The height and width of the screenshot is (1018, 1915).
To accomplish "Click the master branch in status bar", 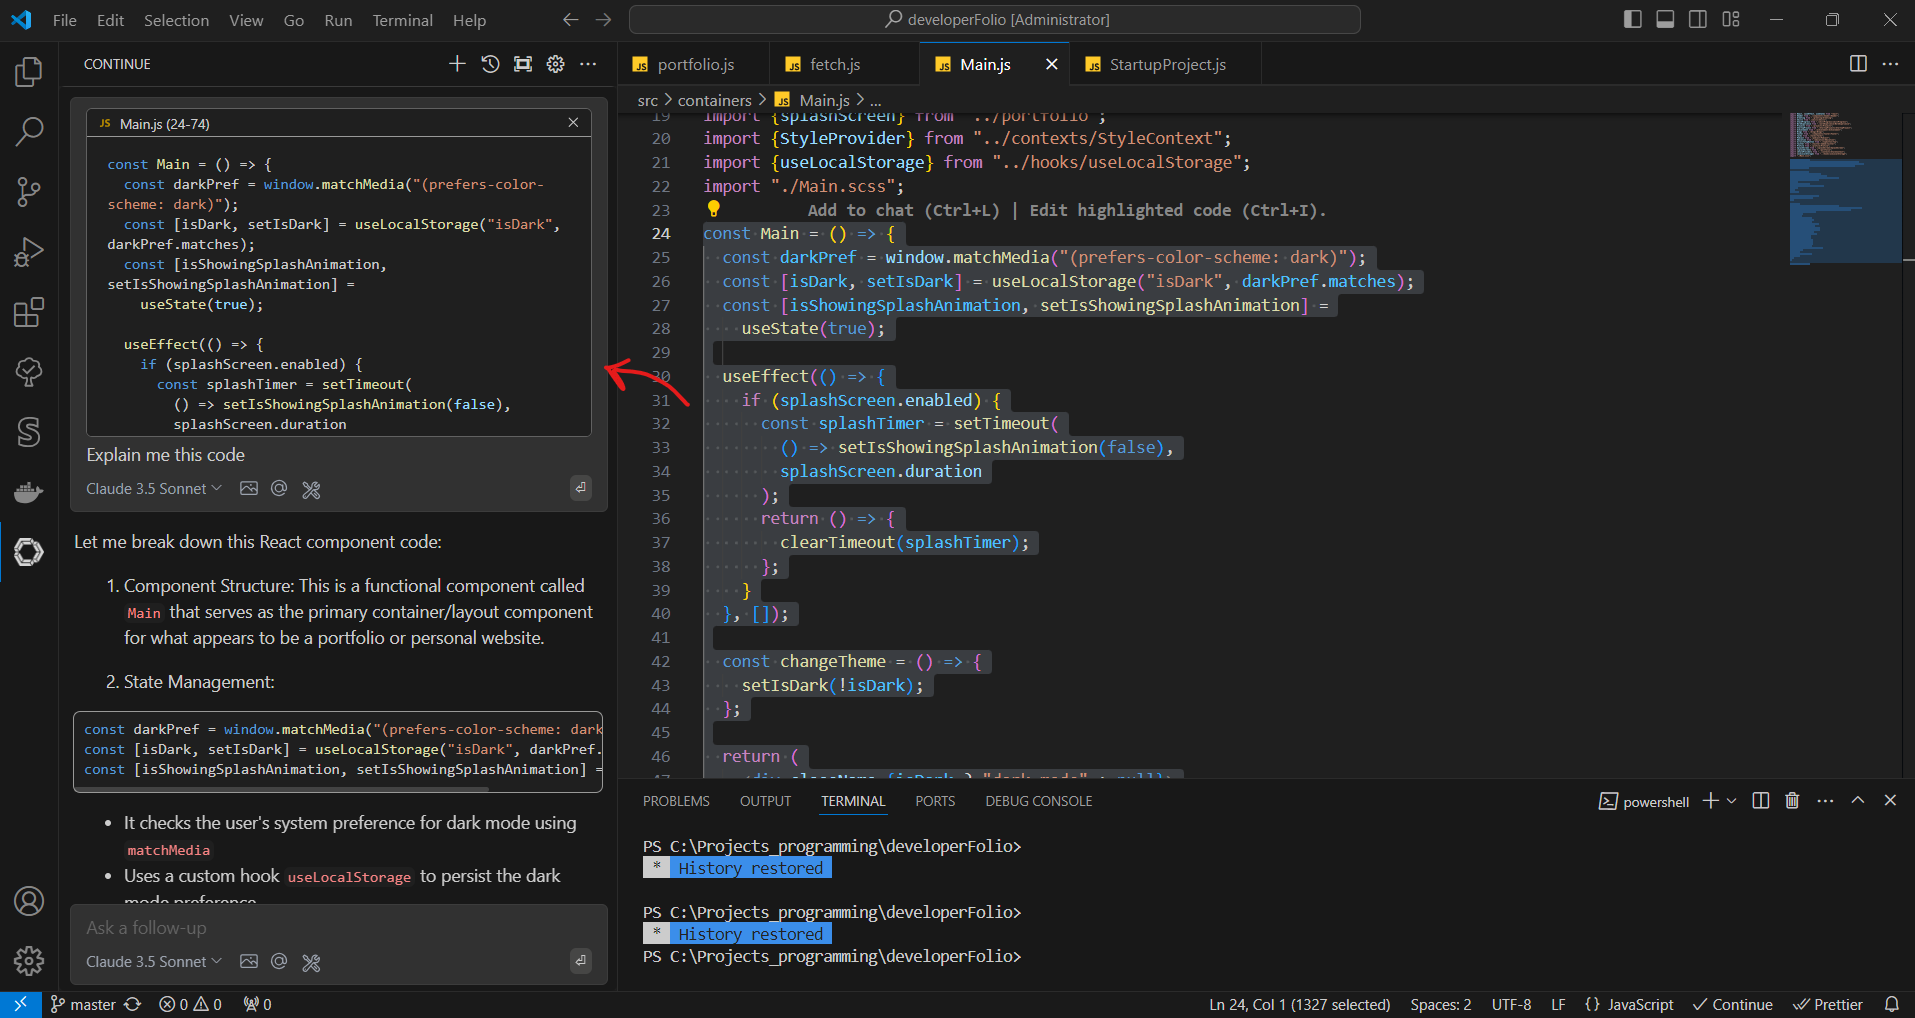I will (x=84, y=1004).
